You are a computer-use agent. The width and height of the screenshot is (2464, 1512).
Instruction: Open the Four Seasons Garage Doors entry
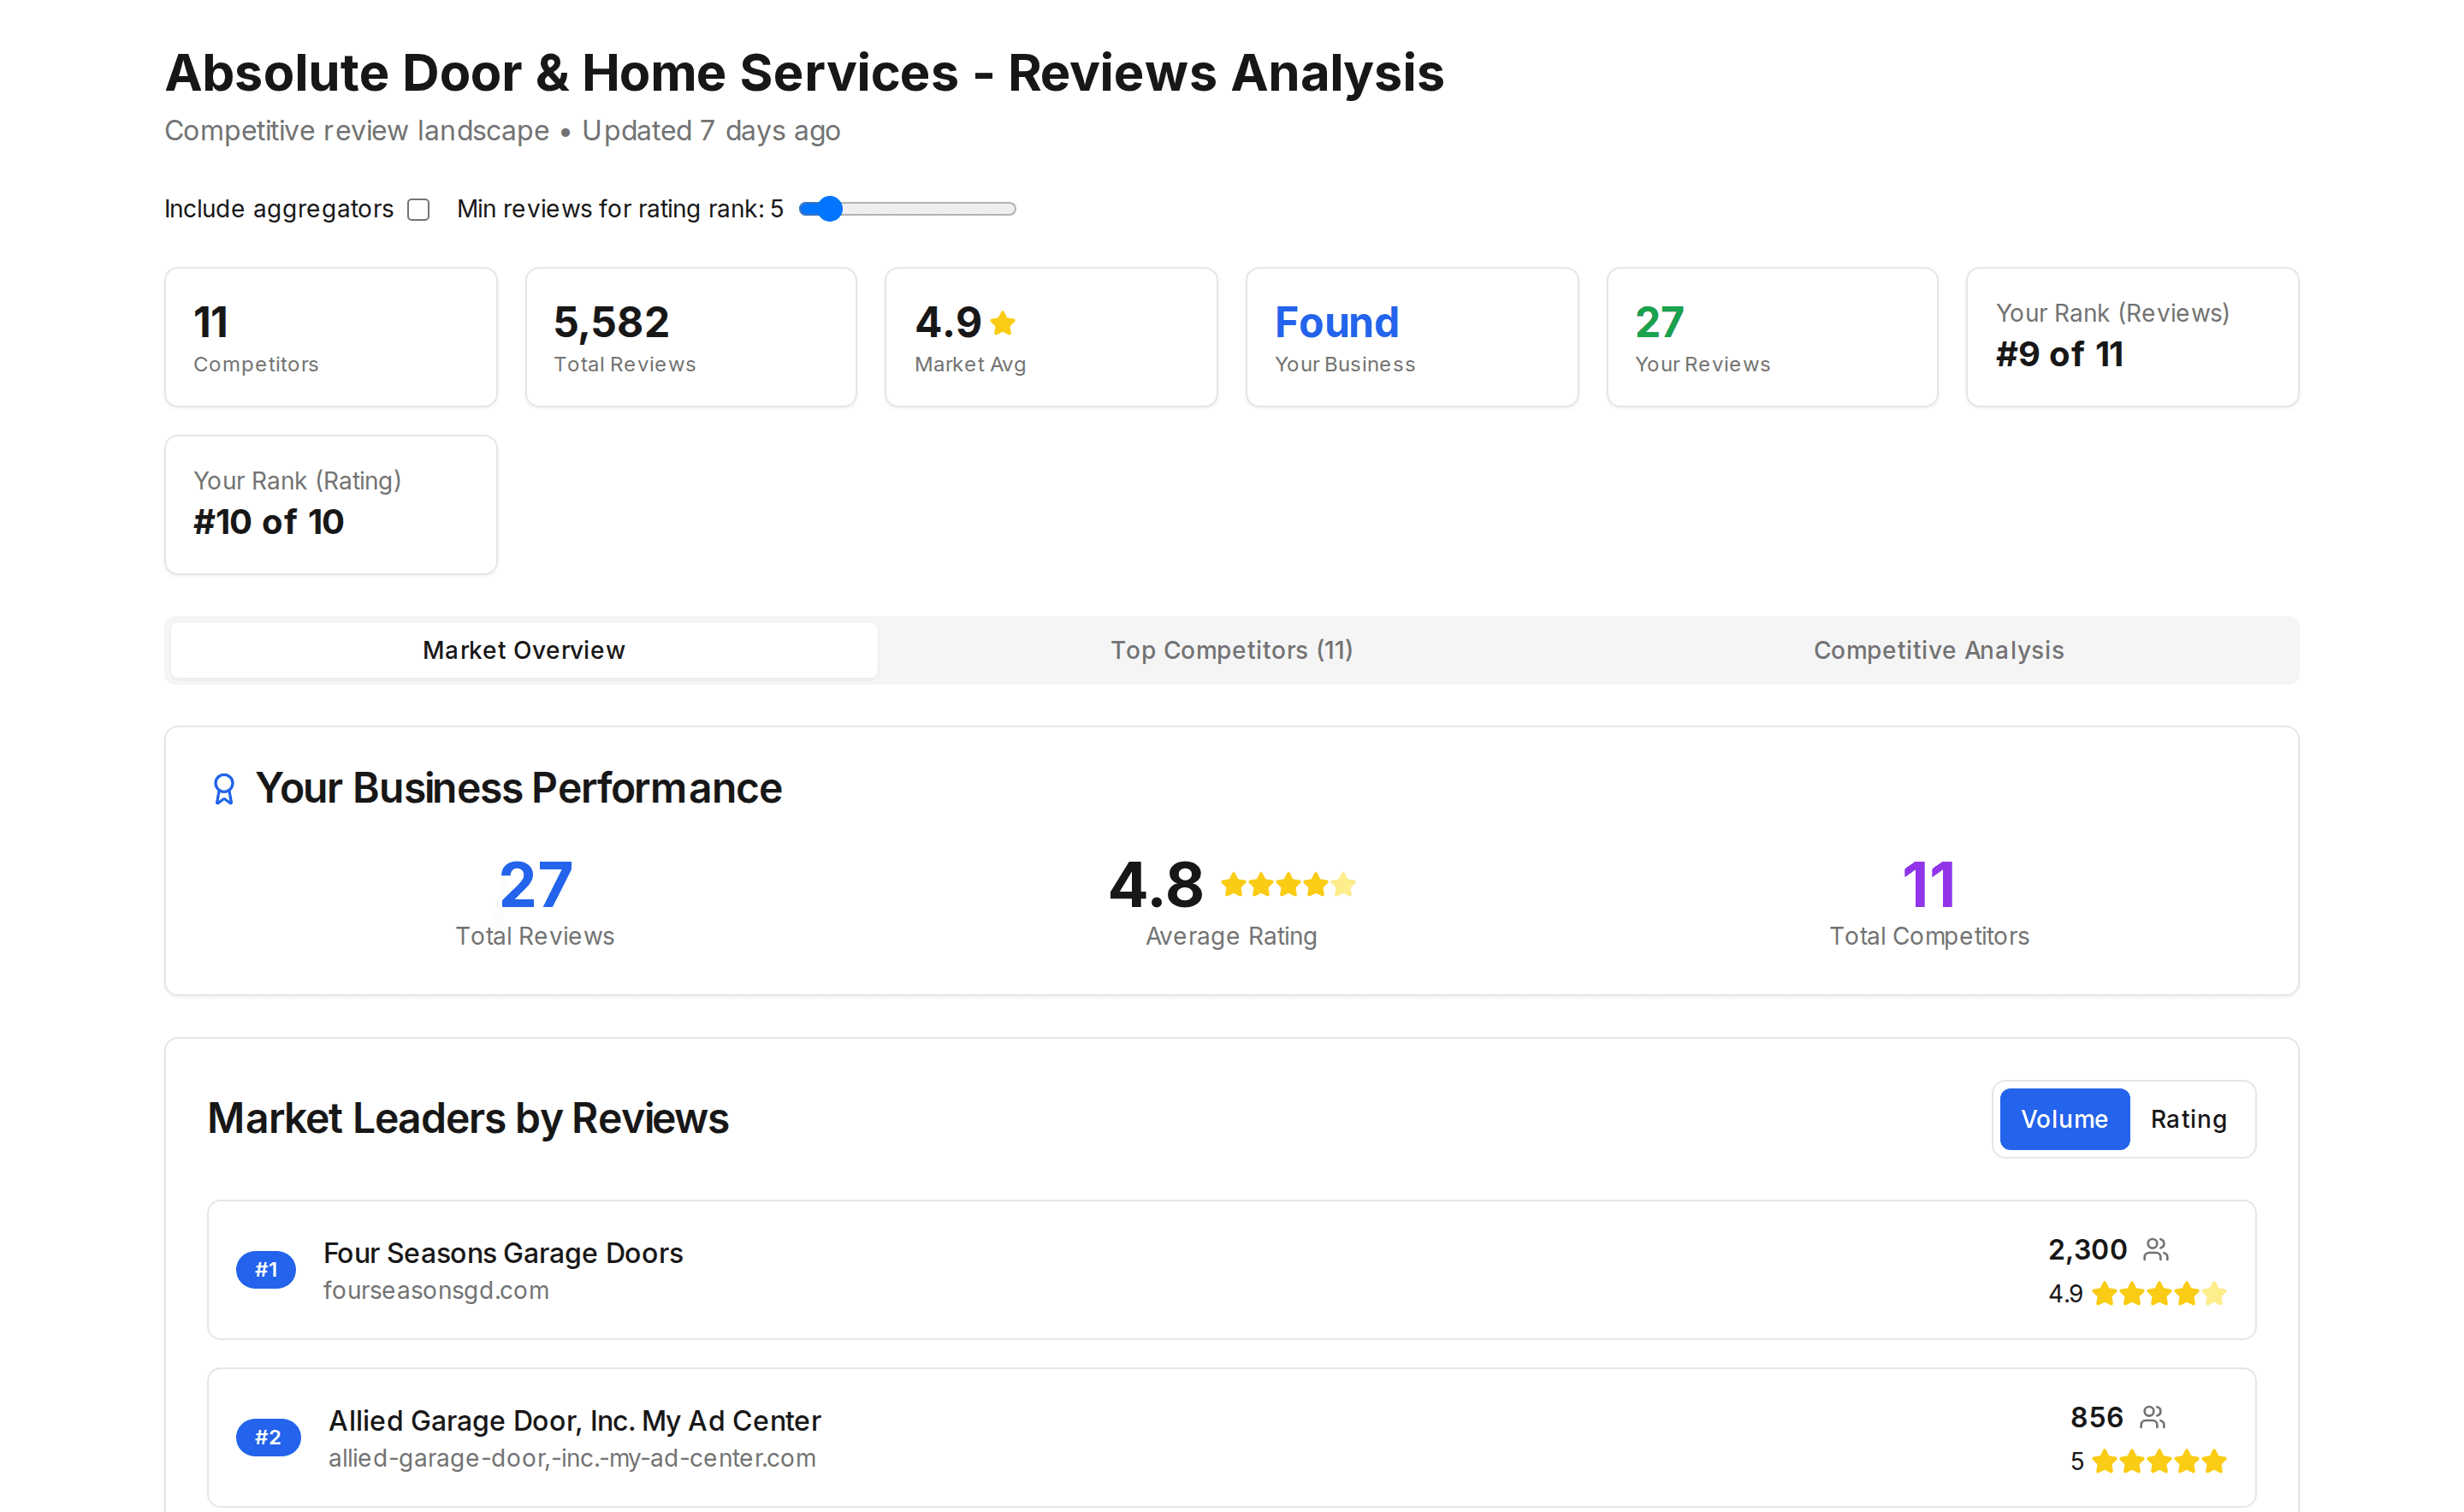click(x=1231, y=1270)
